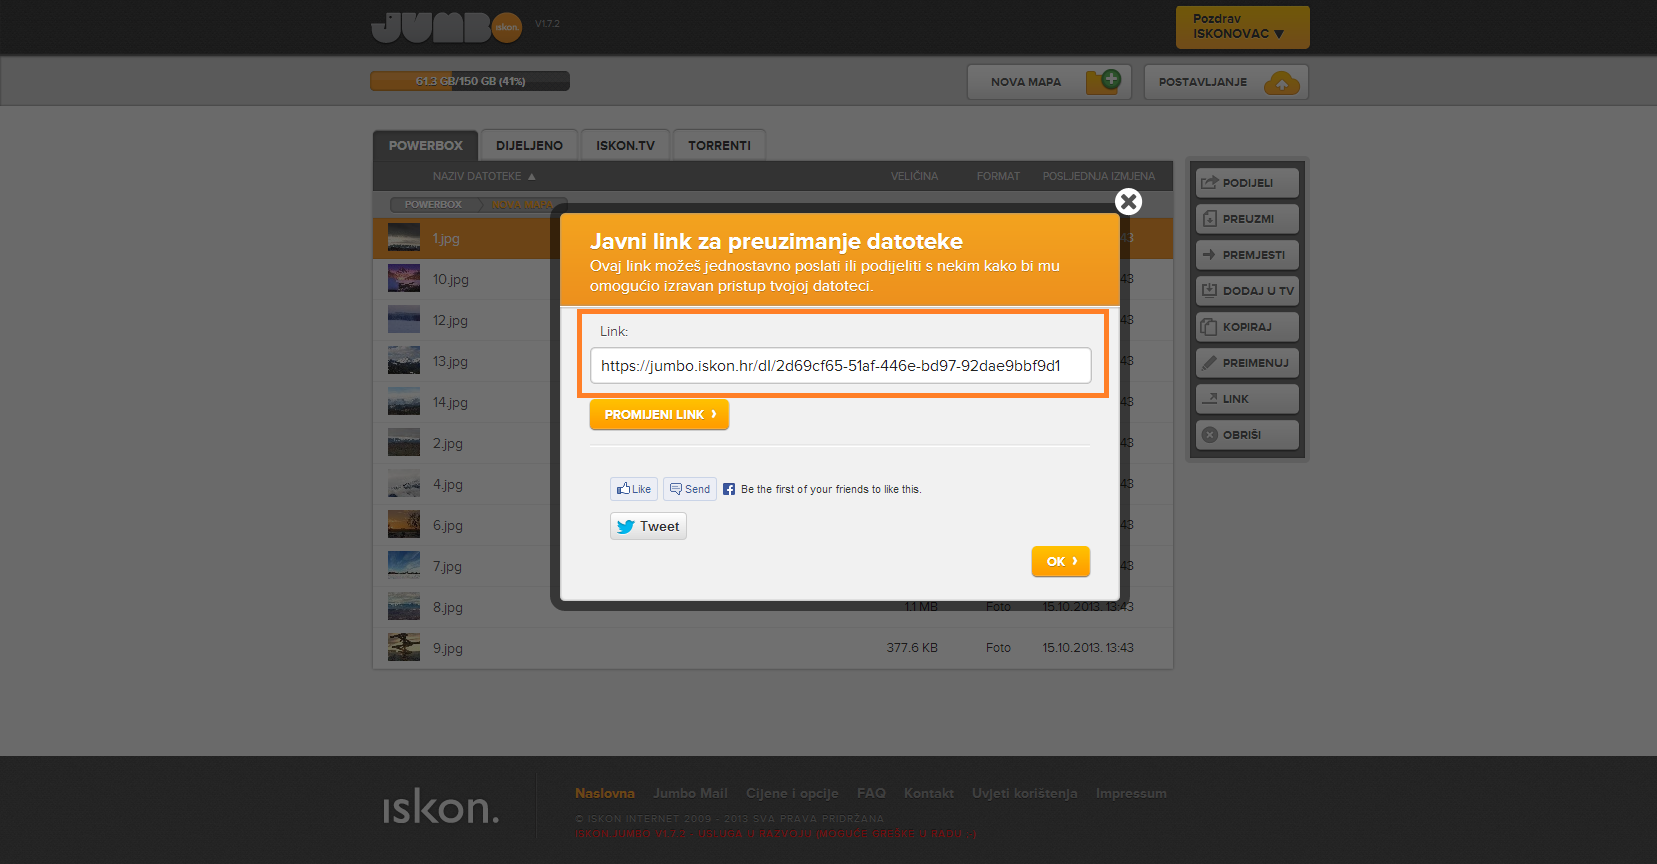Screen dimensions: 1657x864
Task: Click the POWERBOX breadcrumb
Action: (x=433, y=204)
